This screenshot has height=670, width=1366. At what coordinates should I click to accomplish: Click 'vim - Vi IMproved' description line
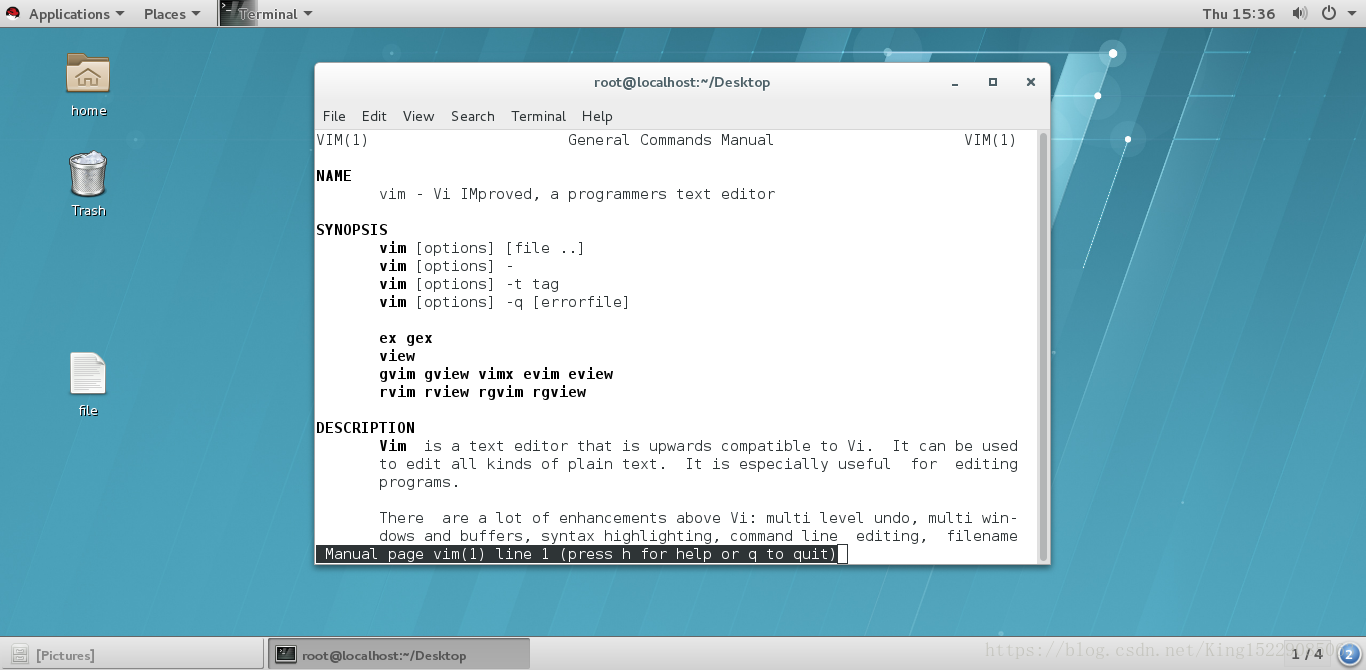click(577, 194)
